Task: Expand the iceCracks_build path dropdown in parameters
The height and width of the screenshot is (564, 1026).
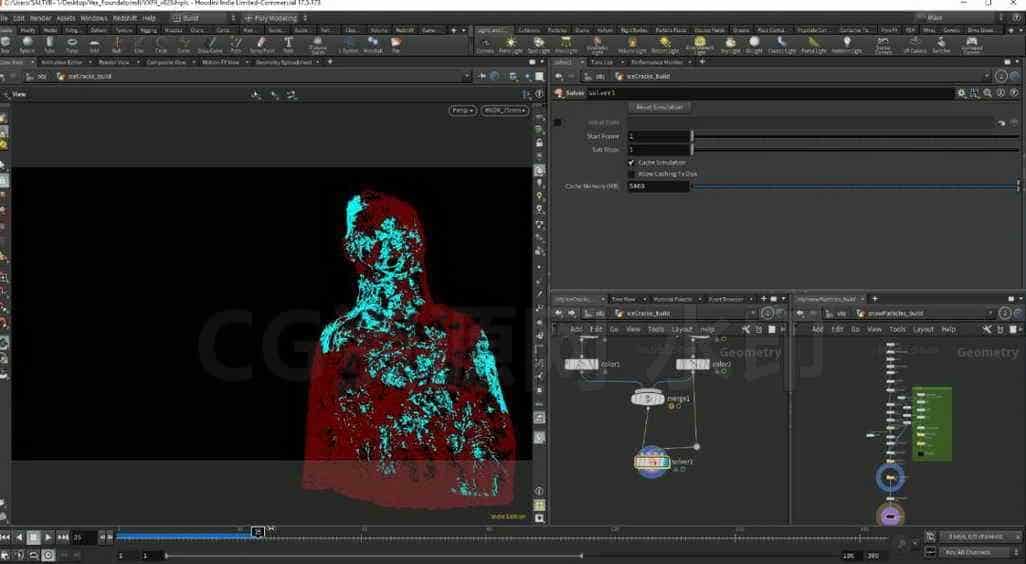Action: click(x=987, y=77)
